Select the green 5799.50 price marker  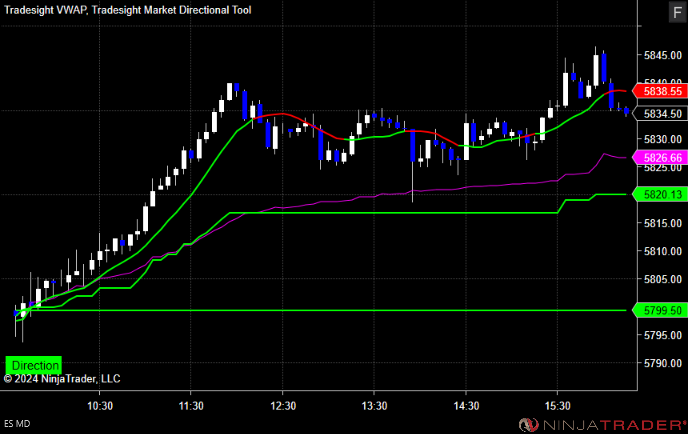[660, 311]
